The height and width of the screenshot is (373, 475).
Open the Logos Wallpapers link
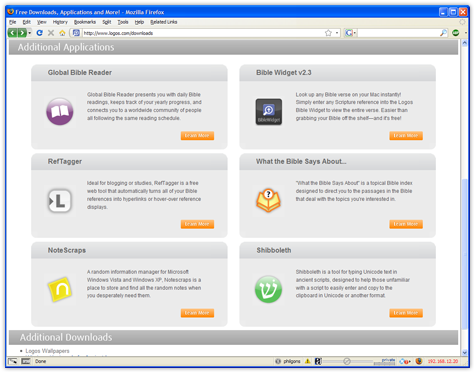(47, 351)
